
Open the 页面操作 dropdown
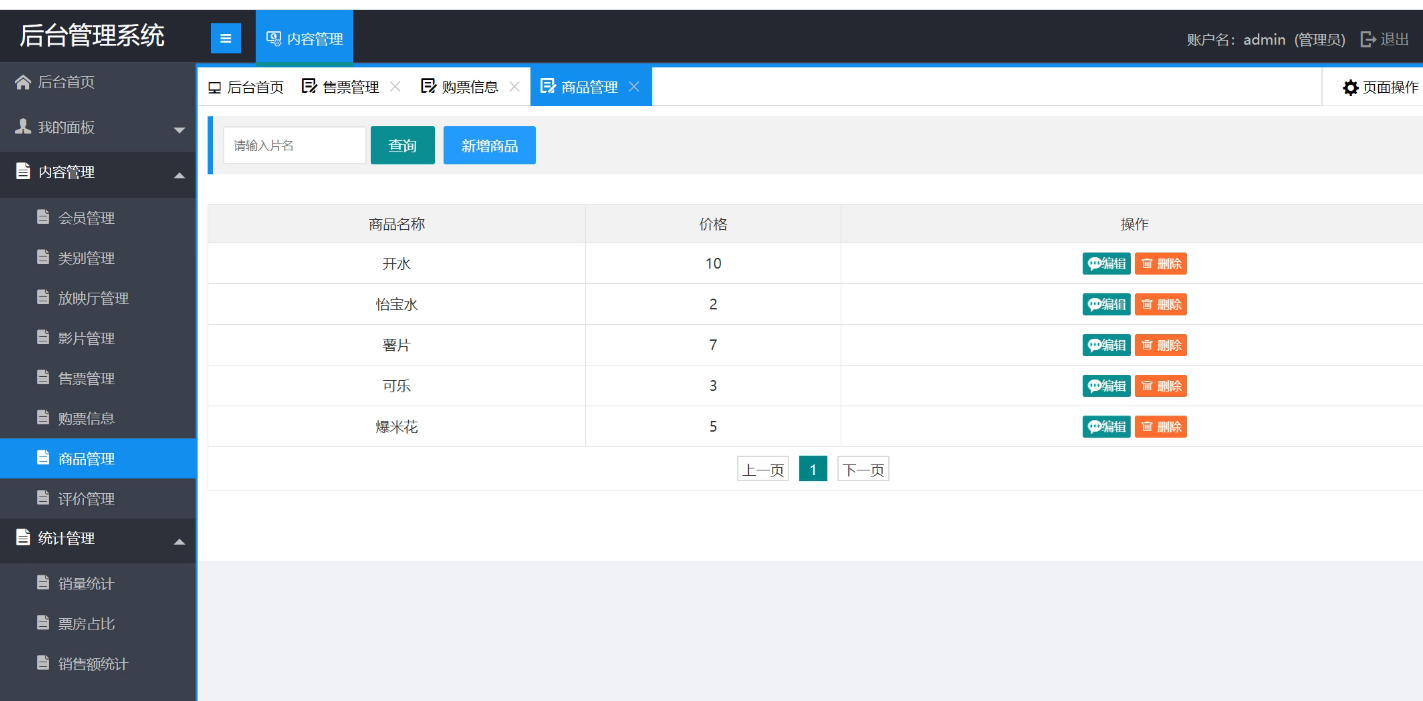(1380, 88)
